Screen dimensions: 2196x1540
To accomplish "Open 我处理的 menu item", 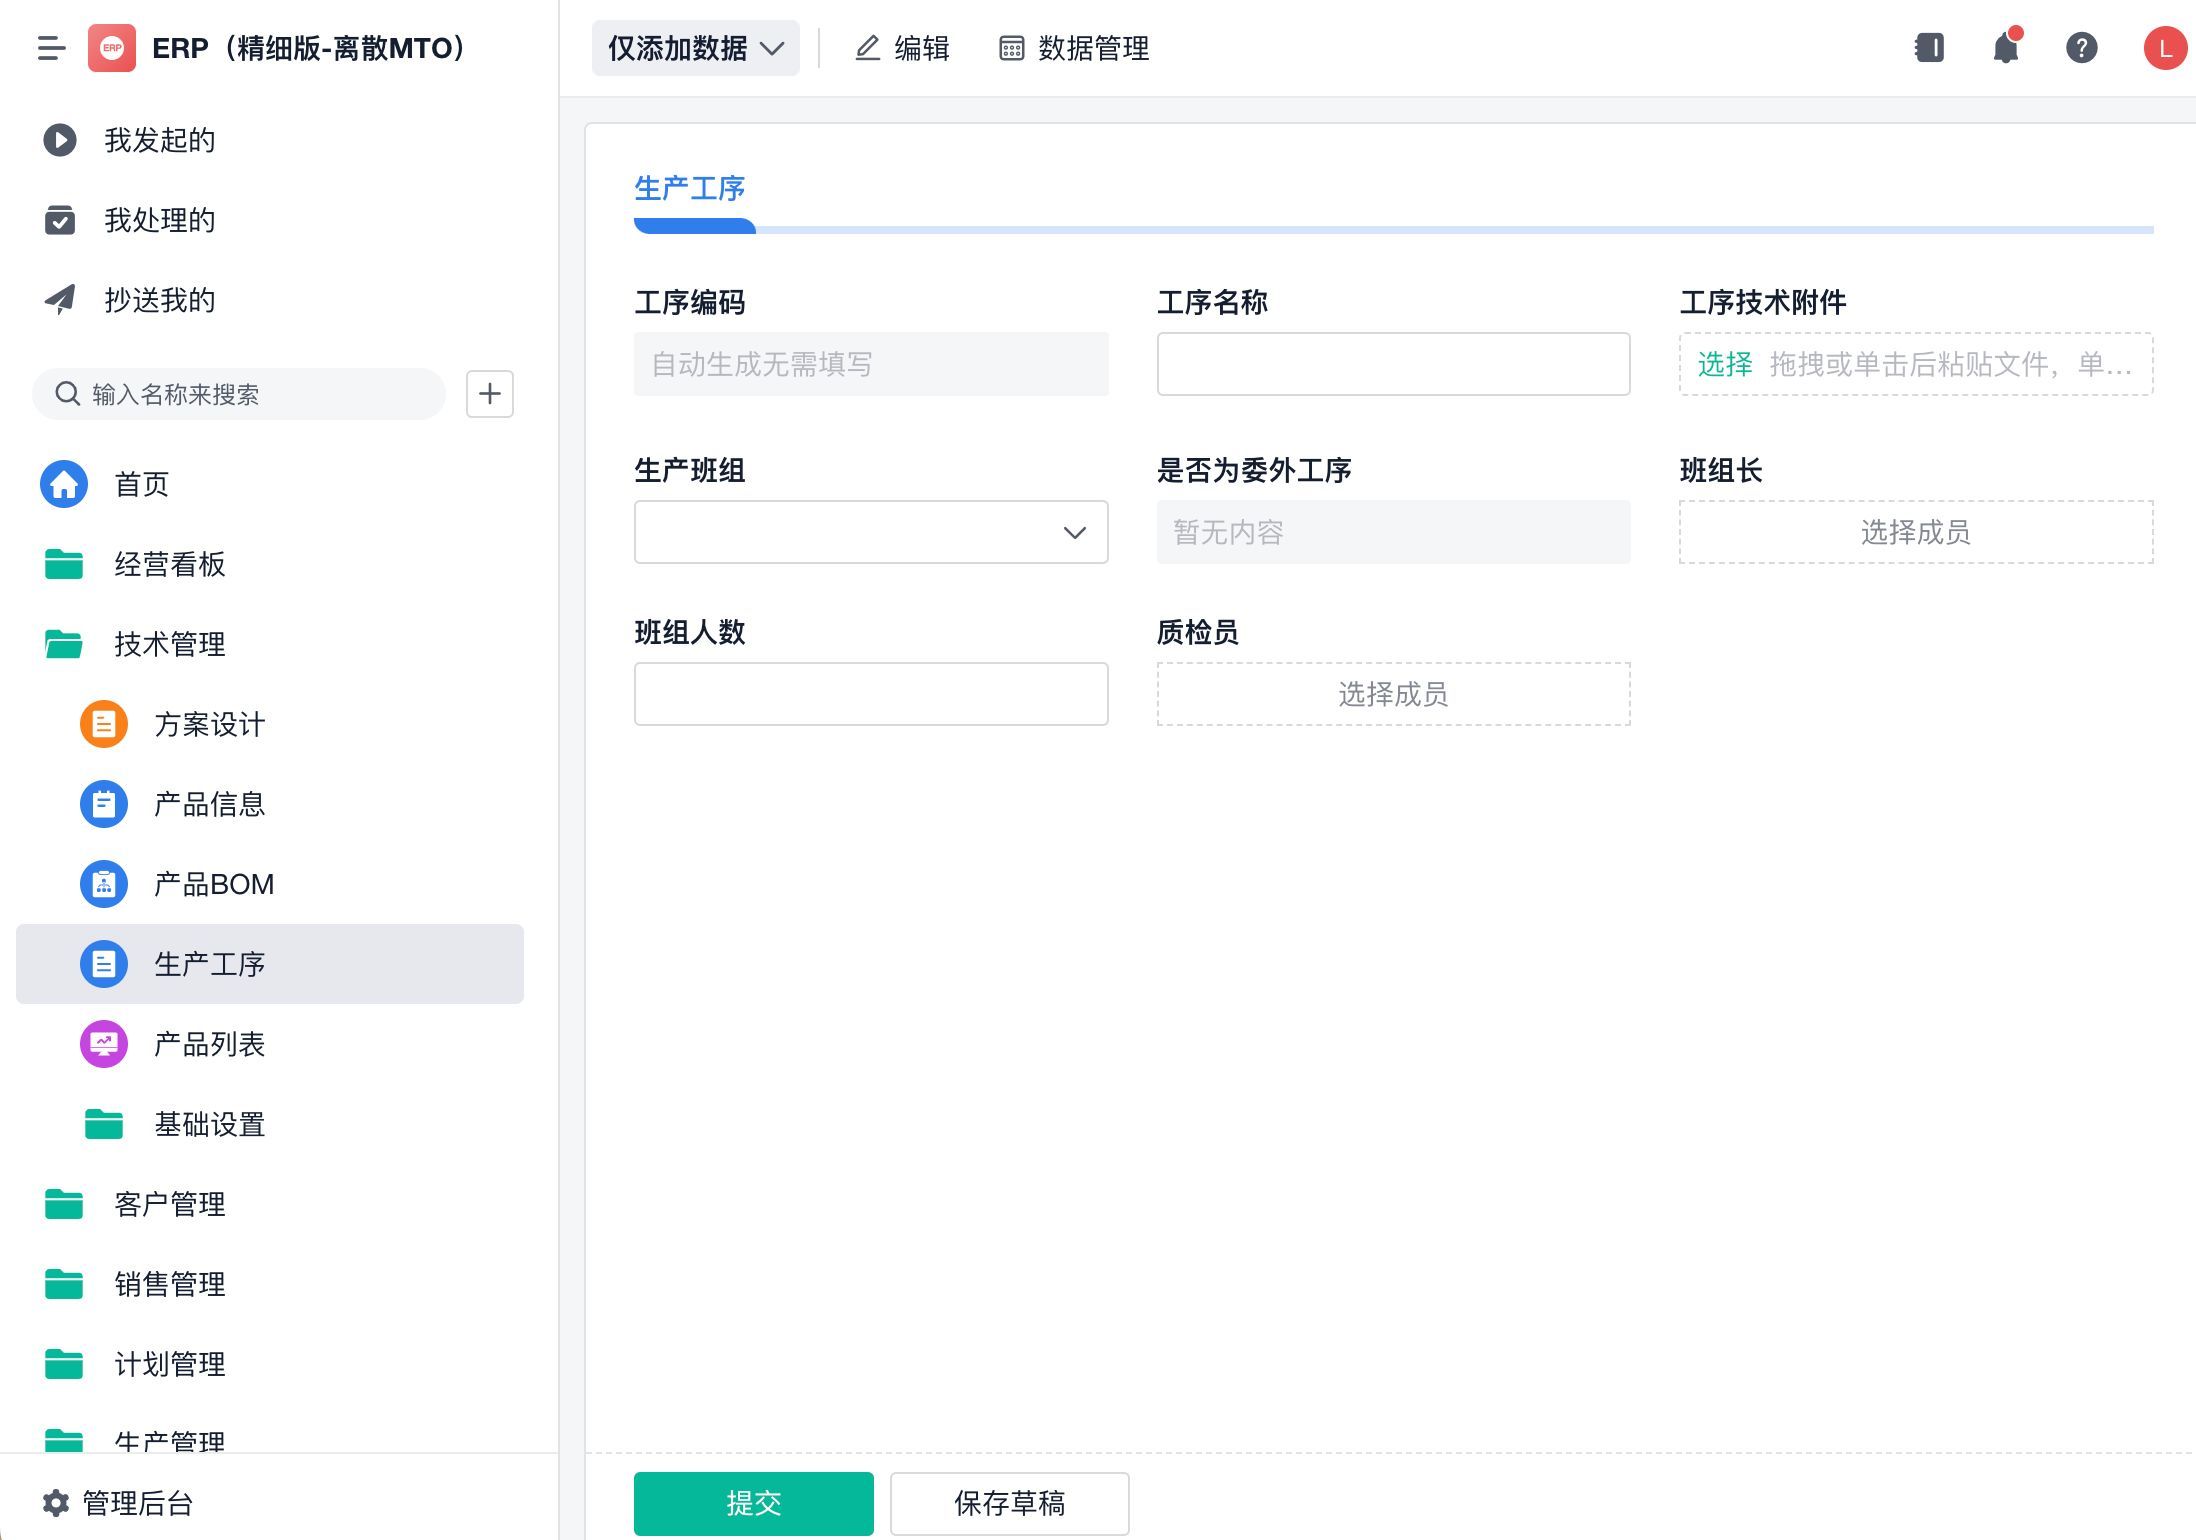I will pos(159,220).
